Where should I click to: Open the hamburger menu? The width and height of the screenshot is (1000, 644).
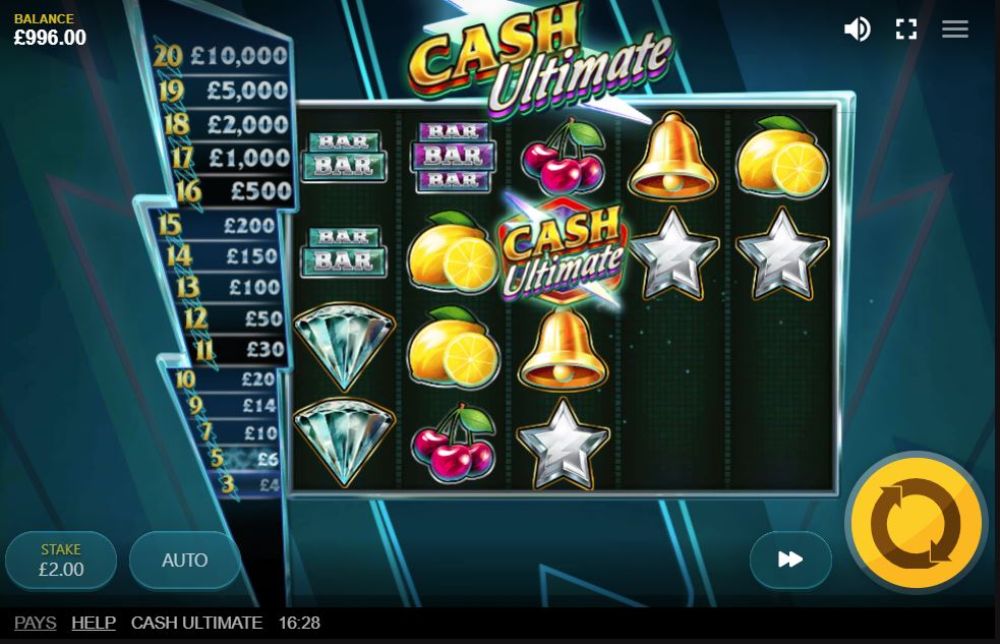955,29
